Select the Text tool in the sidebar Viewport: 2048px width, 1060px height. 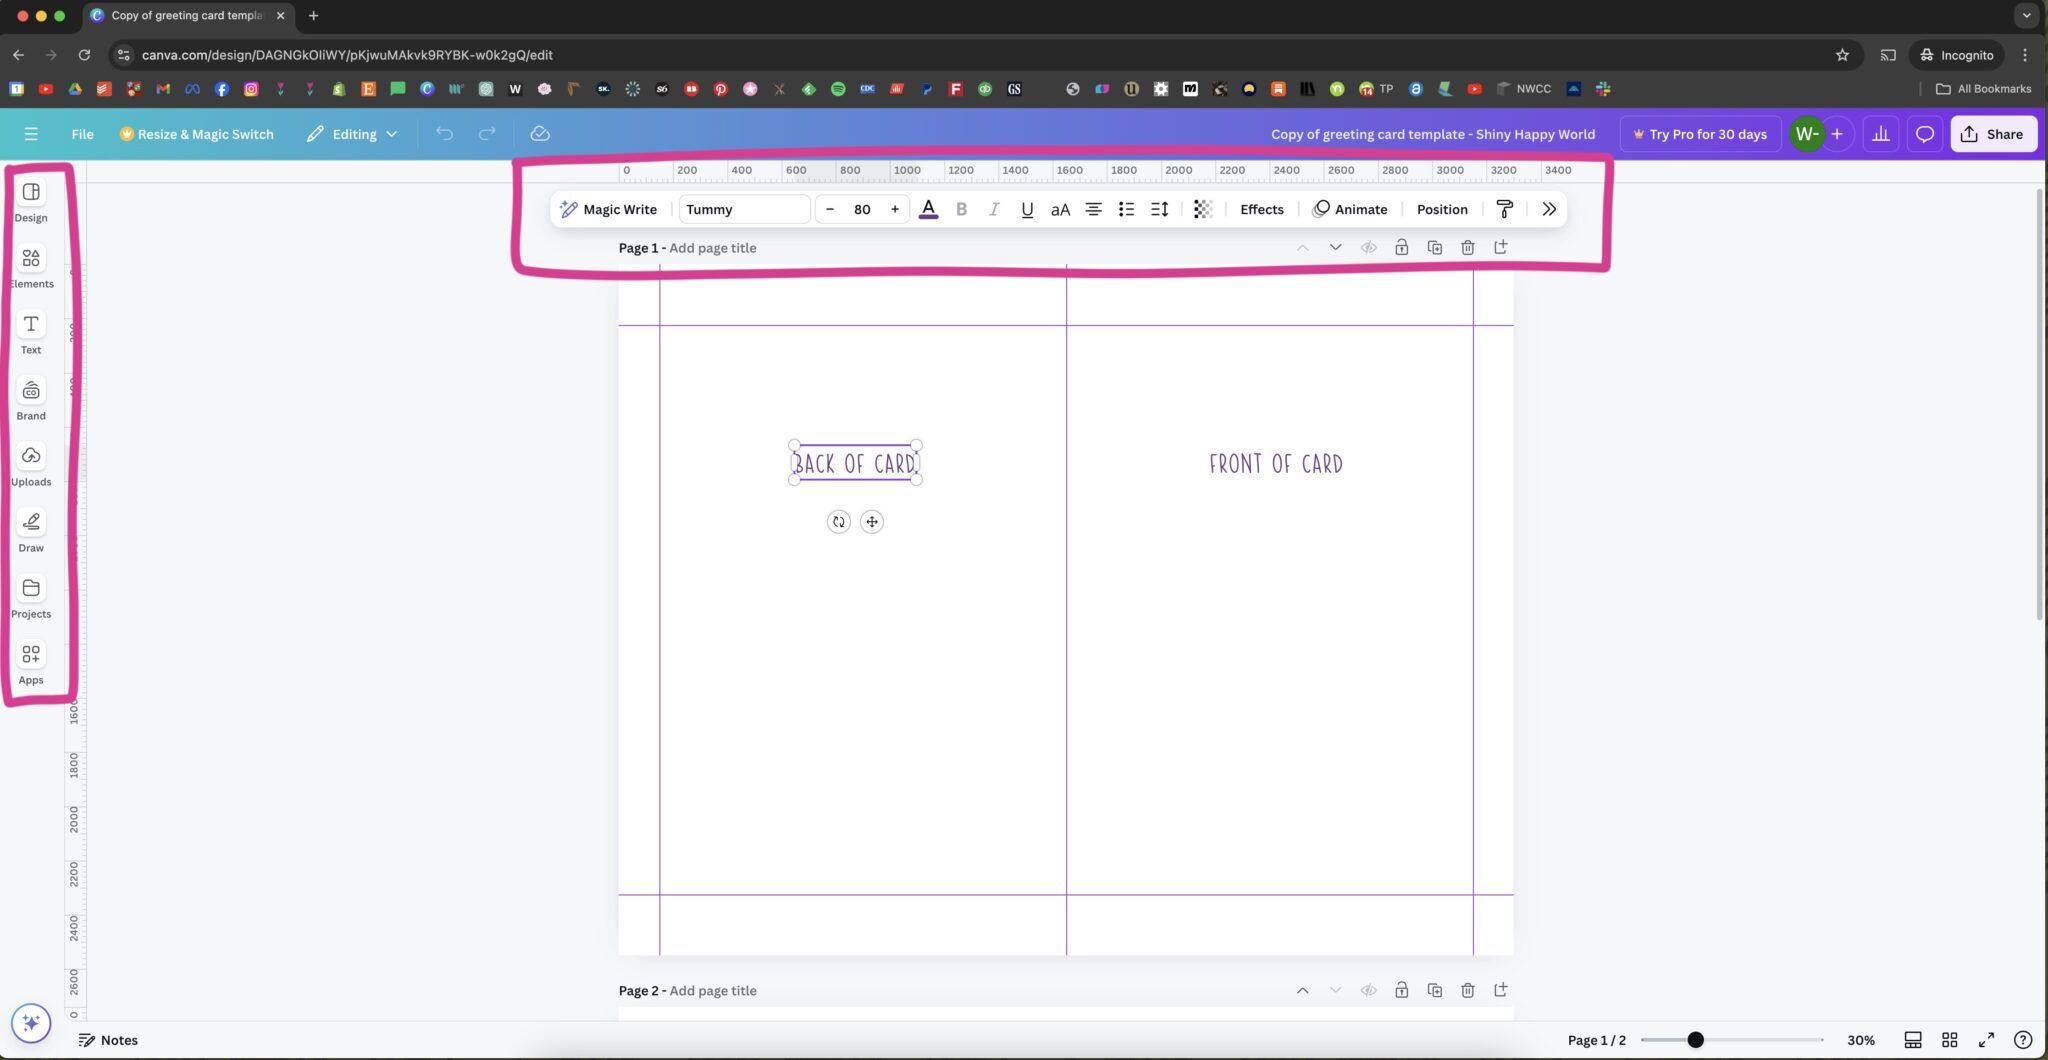[30, 333]
